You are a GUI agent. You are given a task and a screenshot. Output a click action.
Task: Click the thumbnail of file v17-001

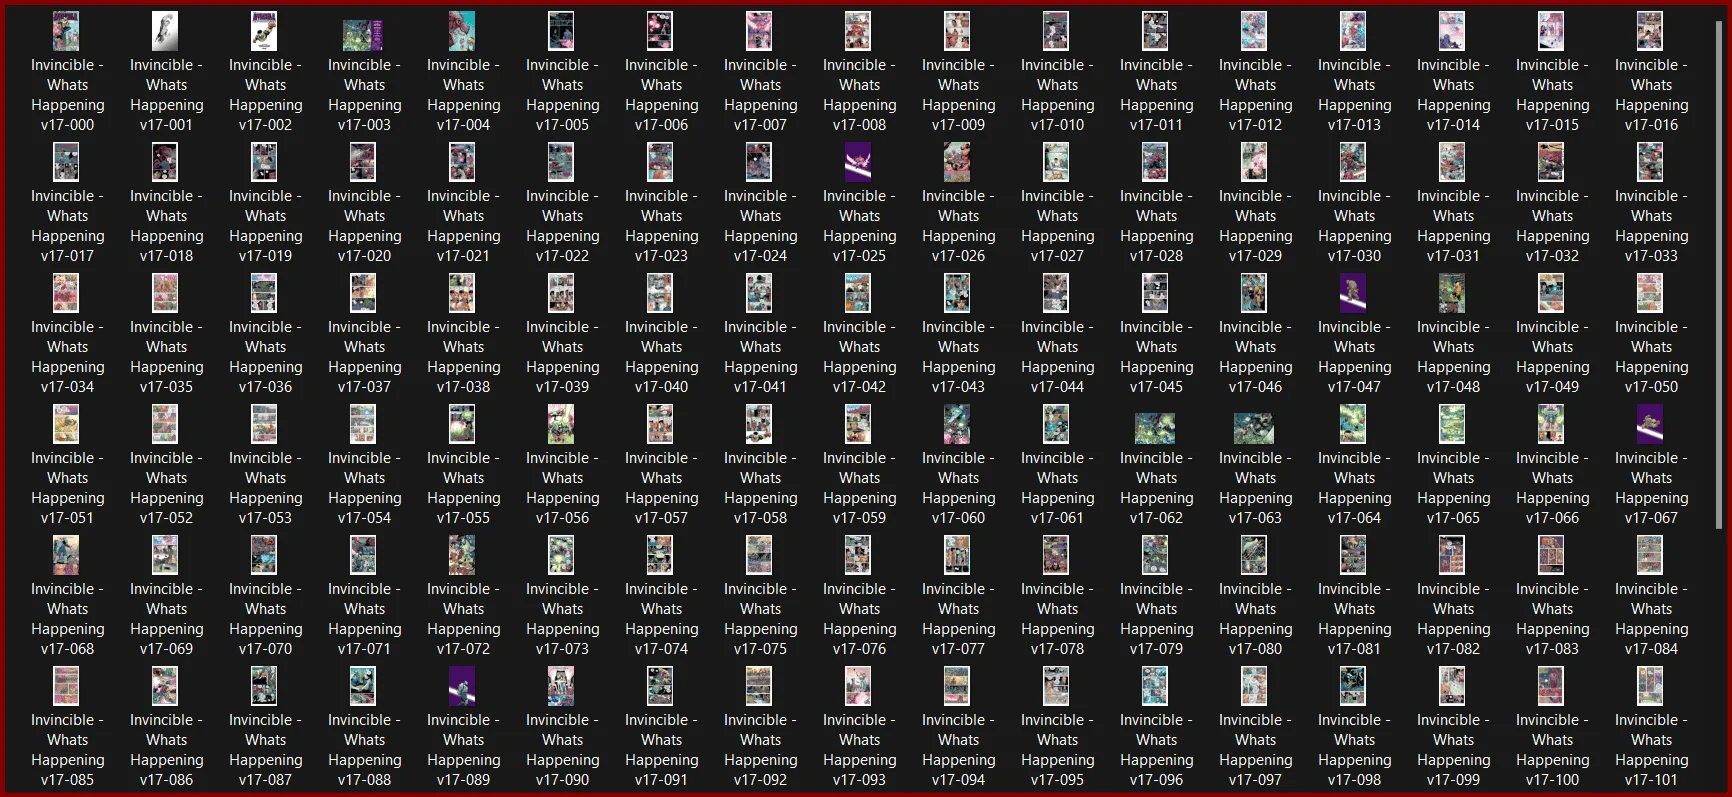coord(165,32)
